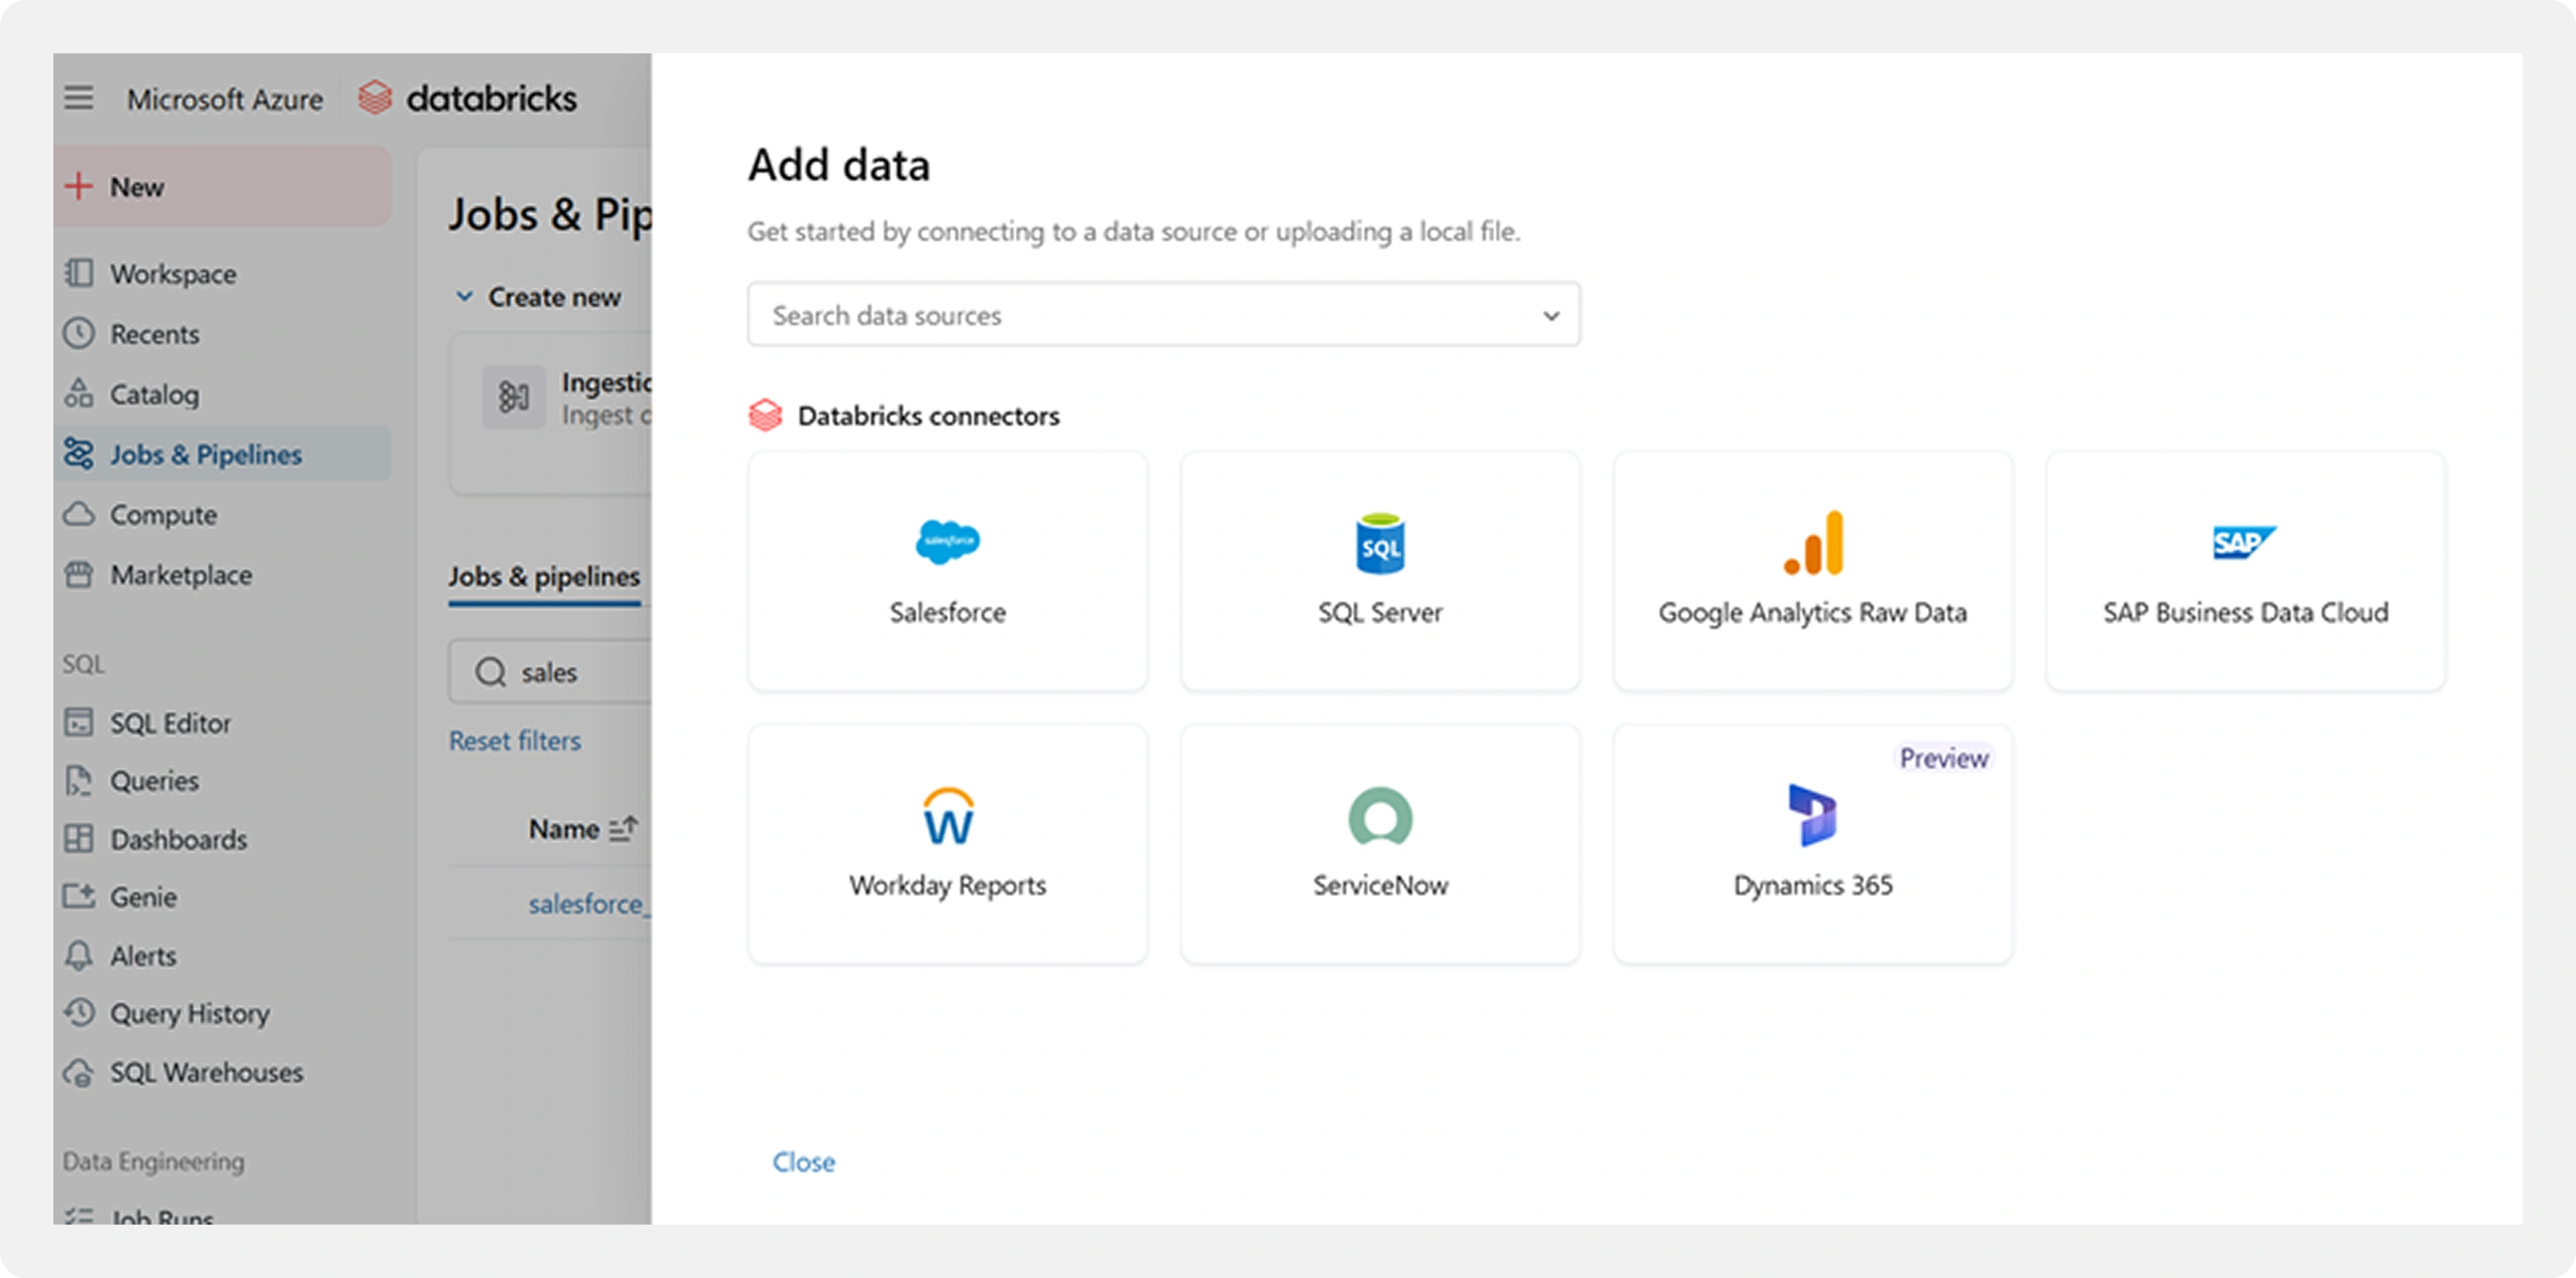
Task: Select the ServiceNow connector
Action: [1379, 843]
